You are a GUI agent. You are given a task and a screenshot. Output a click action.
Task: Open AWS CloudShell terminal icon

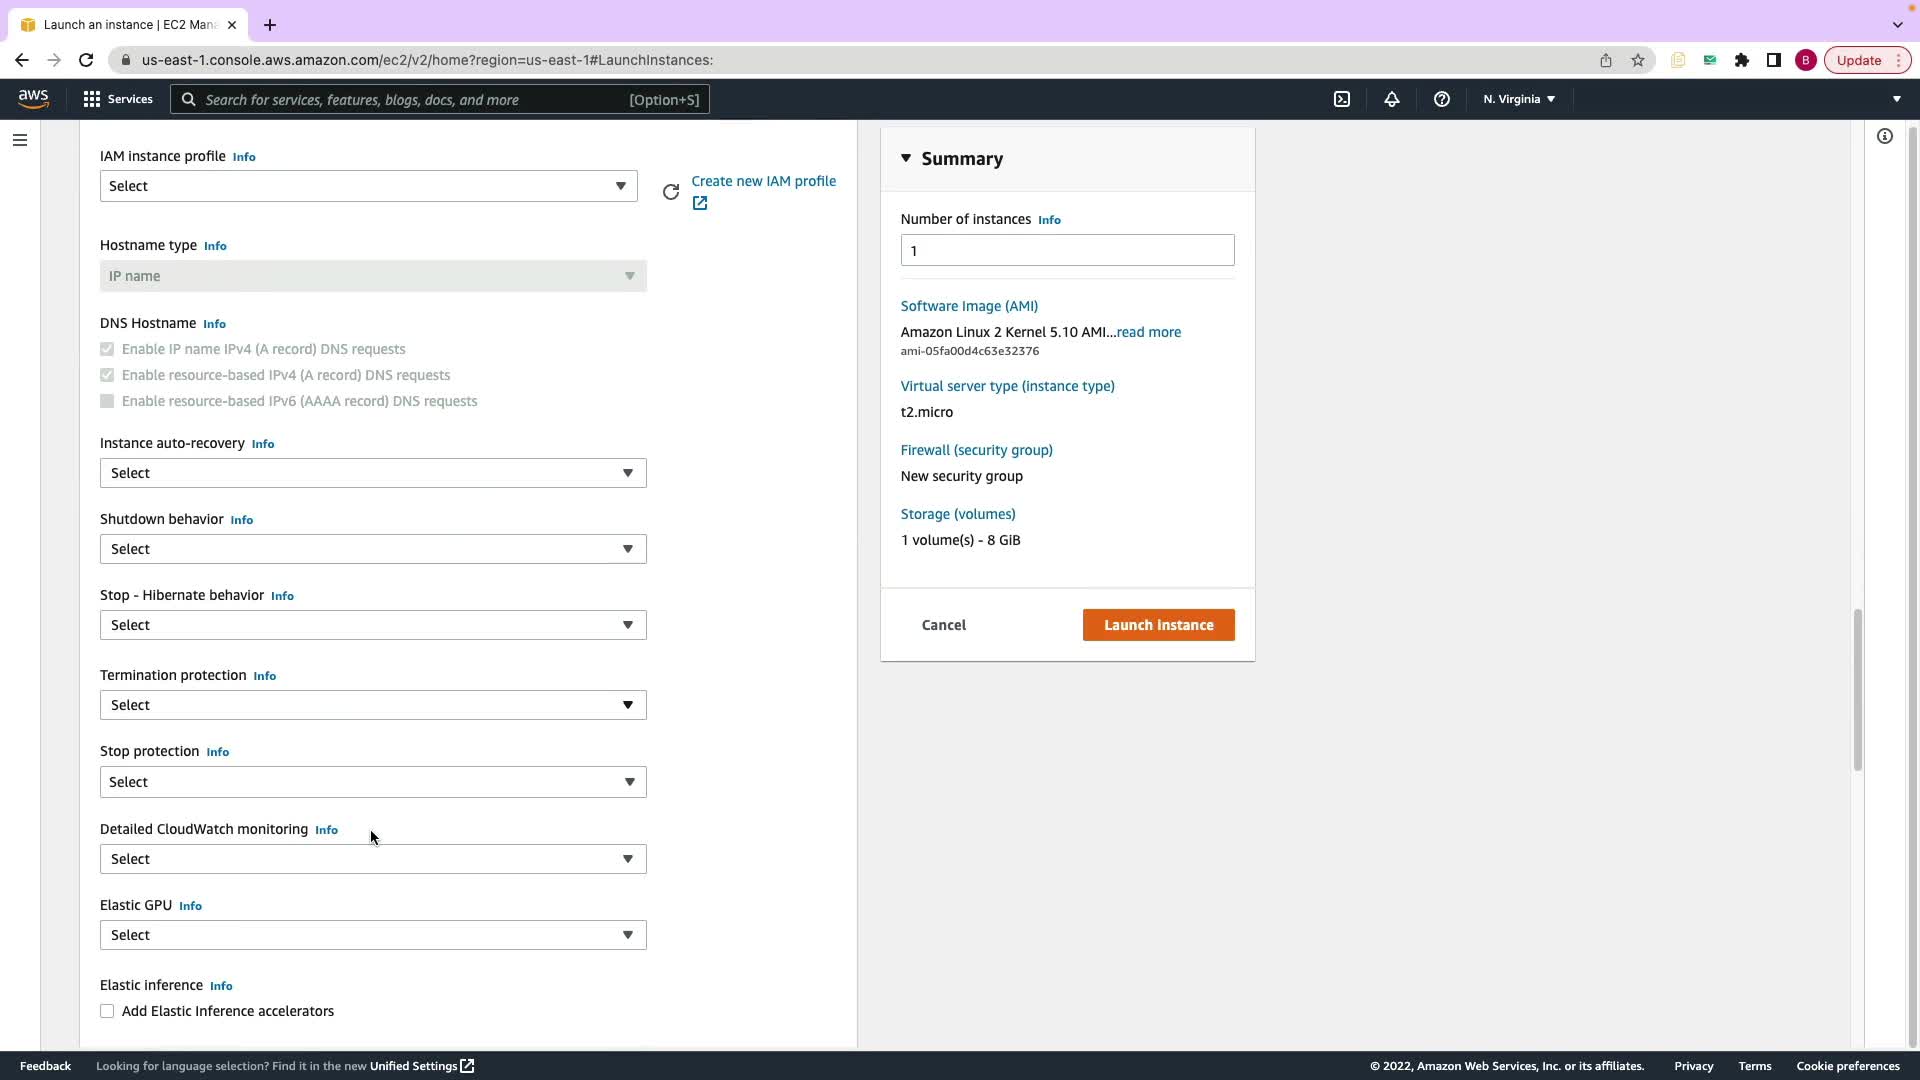[1342, 99]
